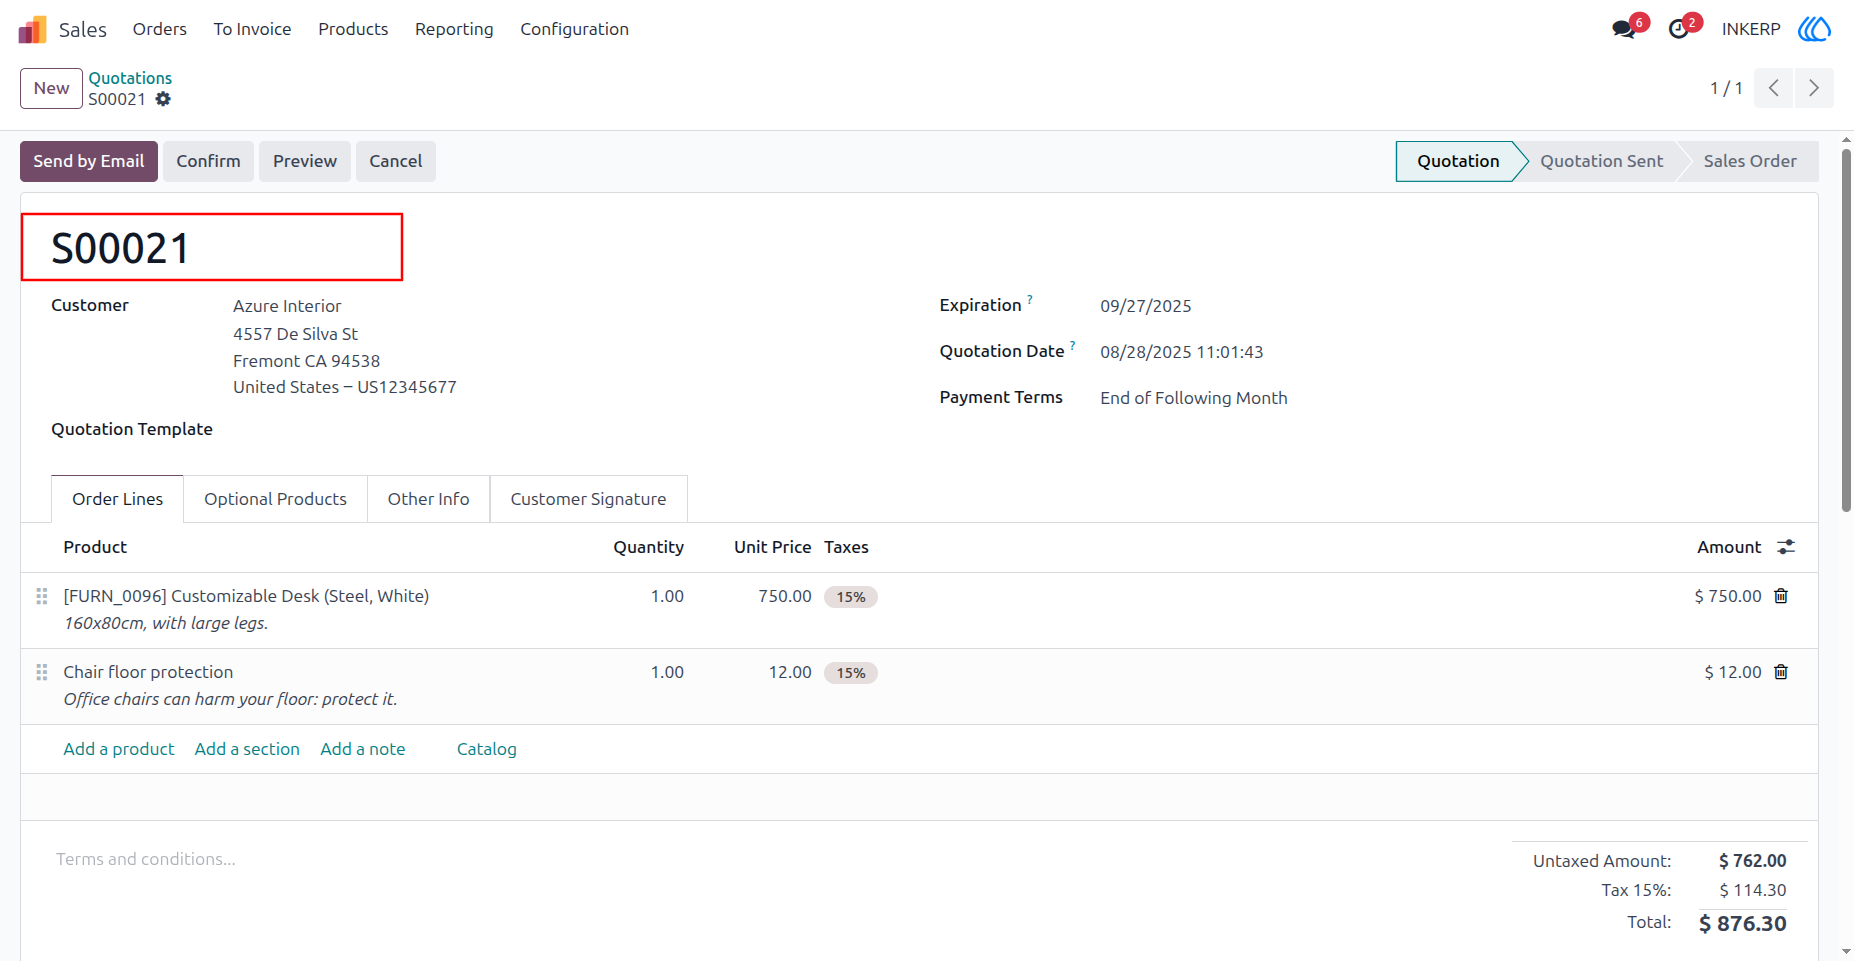
Task: Delete the Chair floor protection line
Action: pos(1781,672)
